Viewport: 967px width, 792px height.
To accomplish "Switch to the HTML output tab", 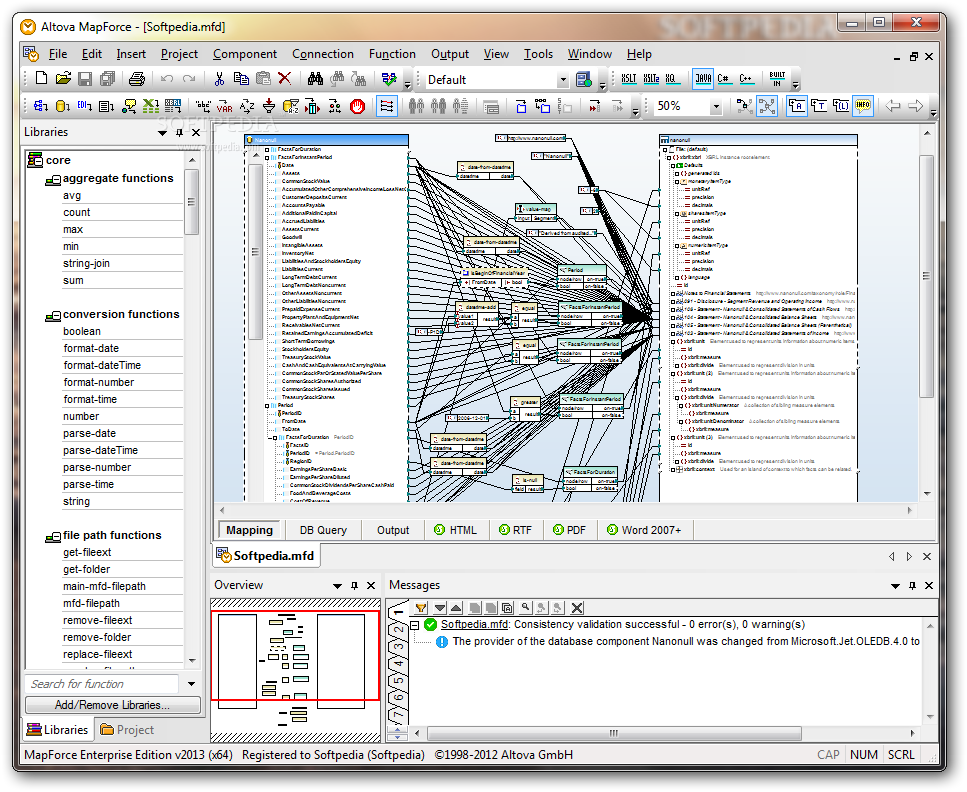I will [456, 530].
